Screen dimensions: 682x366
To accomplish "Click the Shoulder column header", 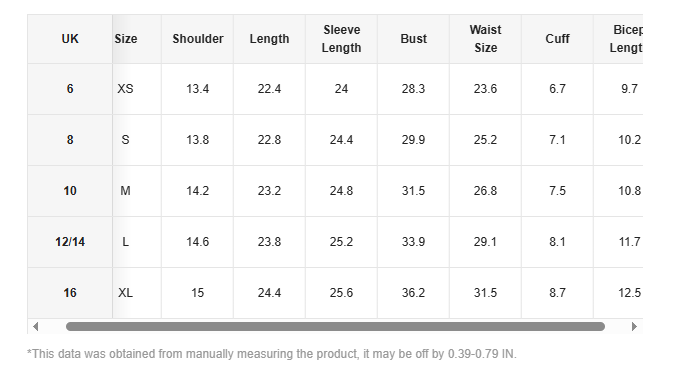I will (197, 39).
